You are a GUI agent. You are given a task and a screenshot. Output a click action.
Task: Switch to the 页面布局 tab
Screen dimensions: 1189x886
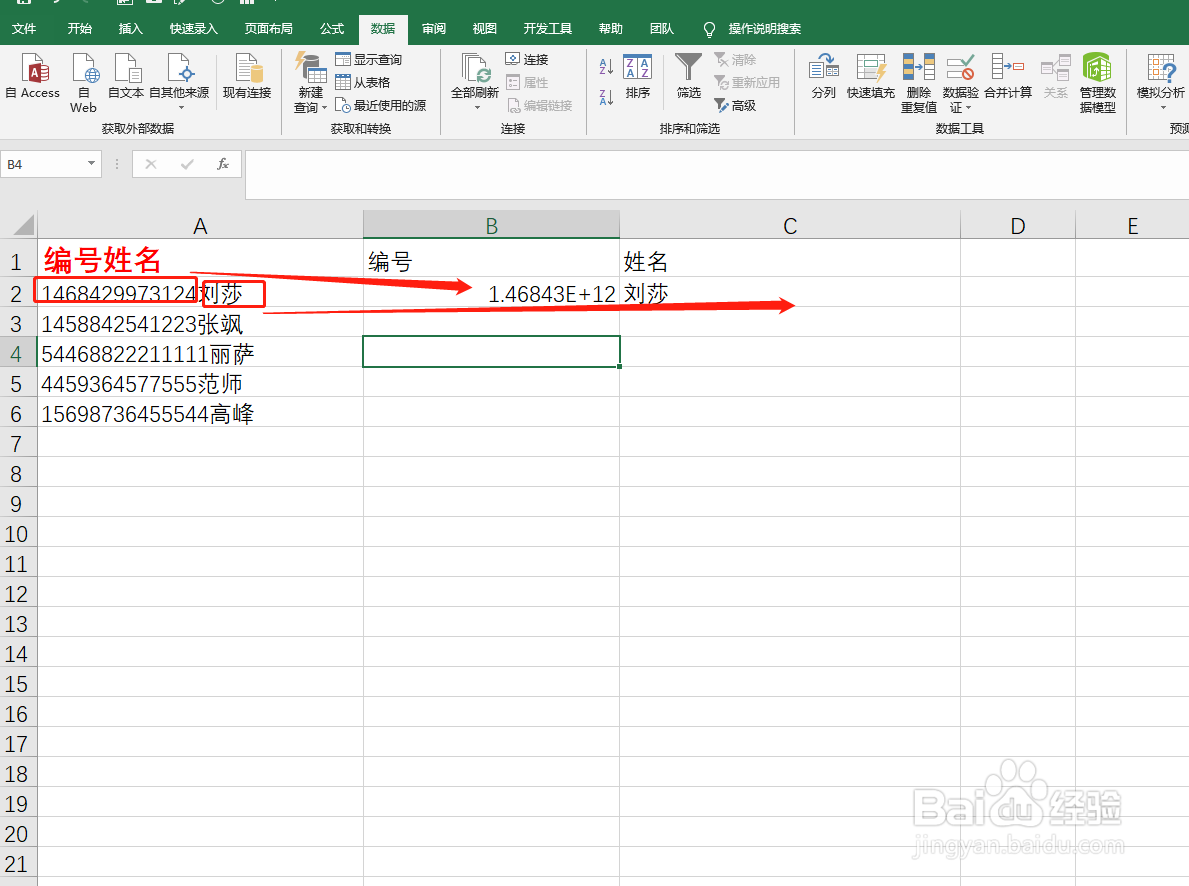pyautogui.click(x=268, y=29)
